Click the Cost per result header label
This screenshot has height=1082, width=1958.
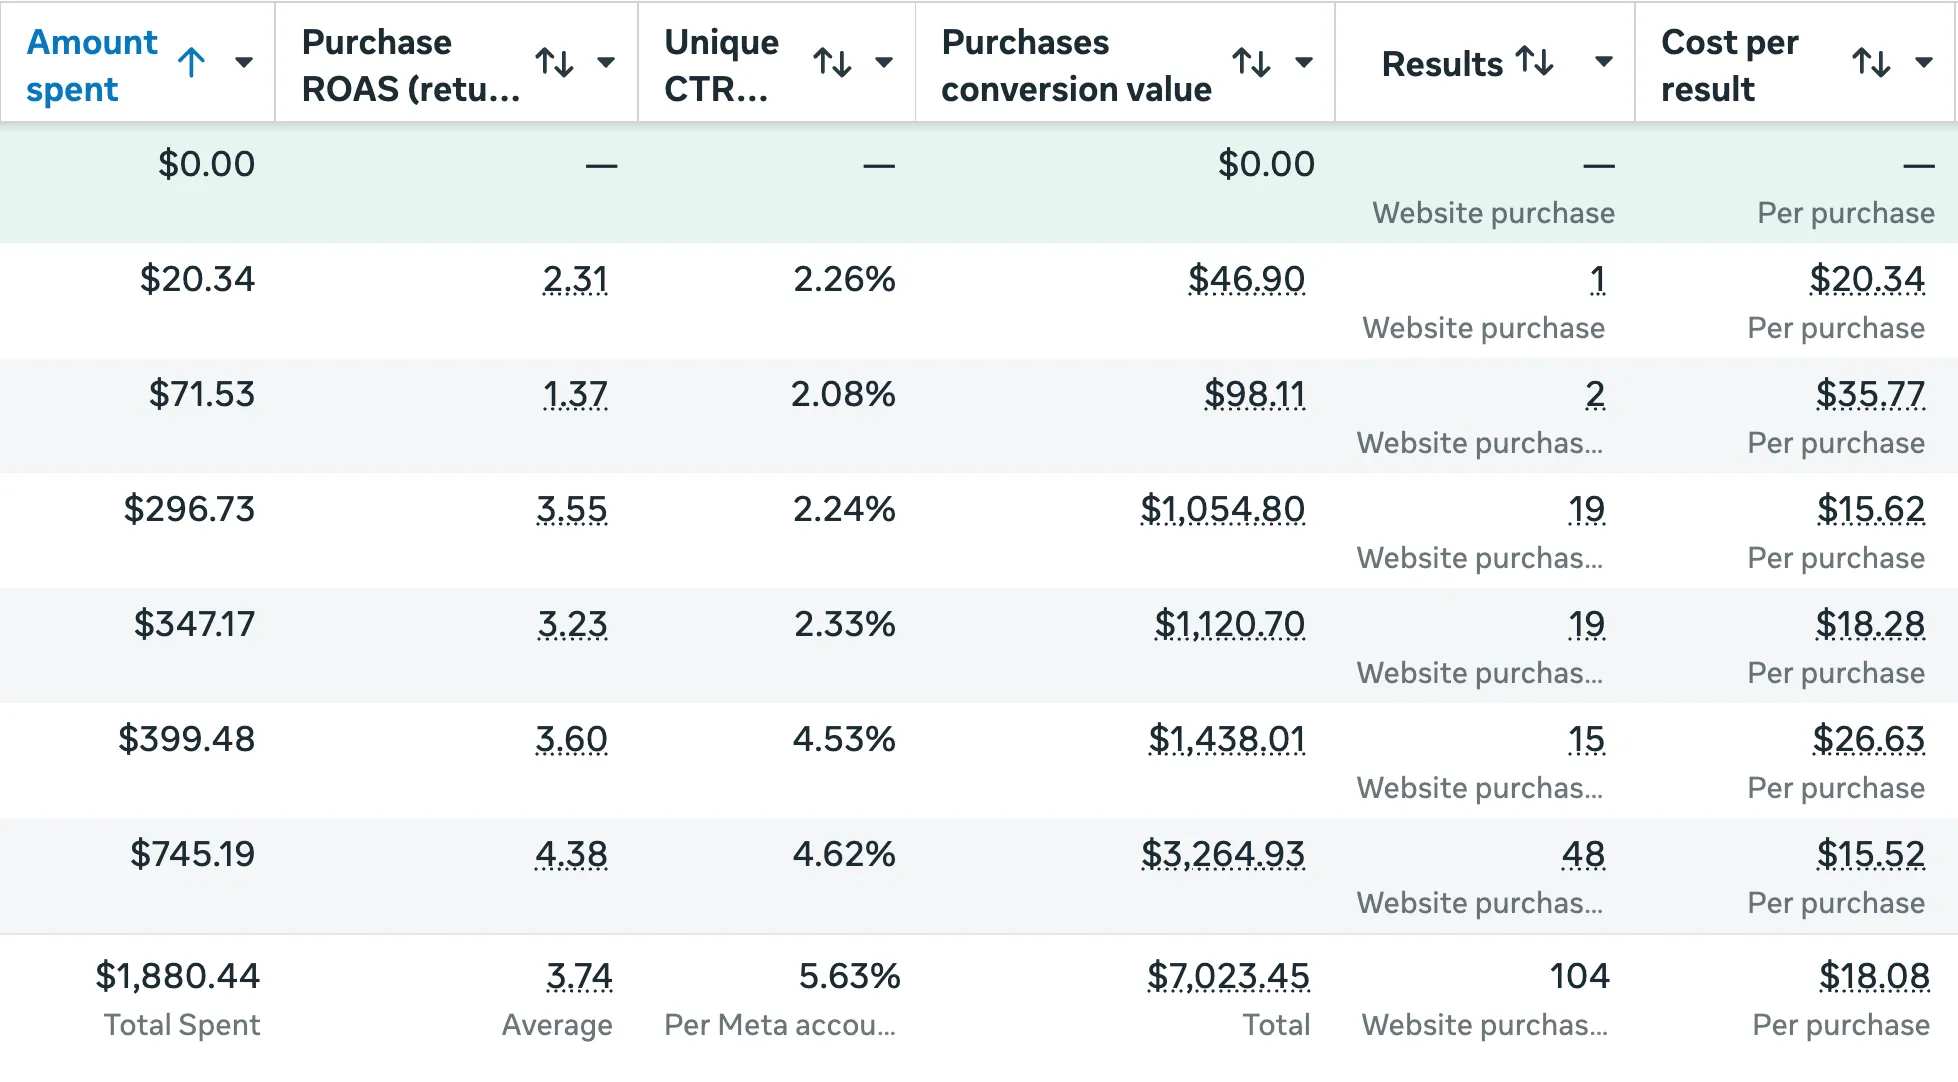click(1730, 65)
